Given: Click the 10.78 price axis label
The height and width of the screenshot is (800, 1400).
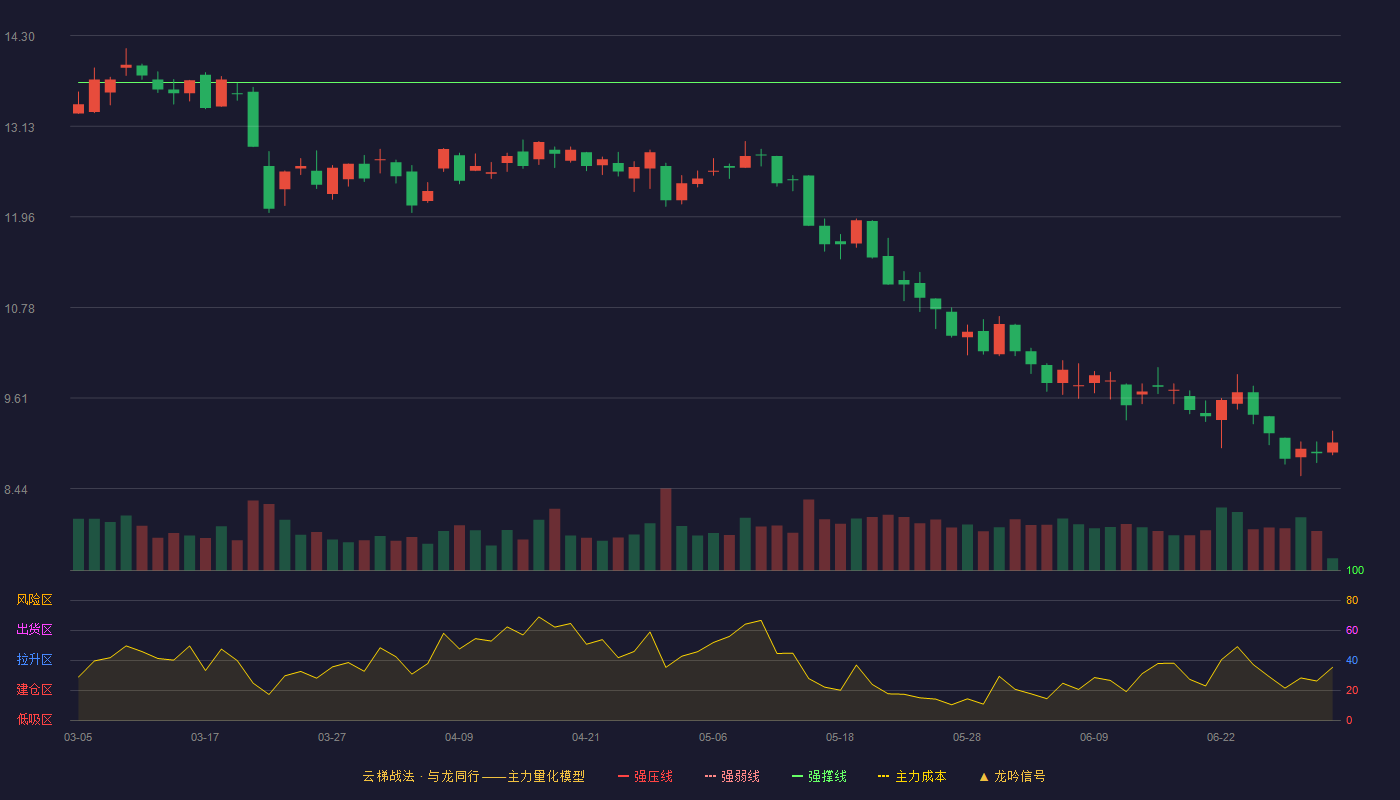Looking at the screenshot, I should [x=20, y=308].
